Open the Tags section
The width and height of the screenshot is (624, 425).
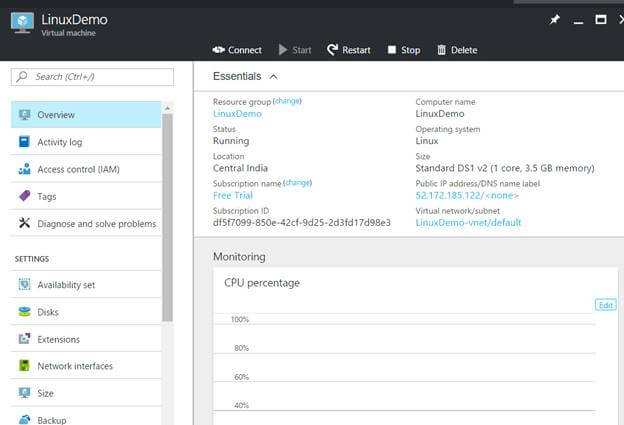(x=47, y=196)
